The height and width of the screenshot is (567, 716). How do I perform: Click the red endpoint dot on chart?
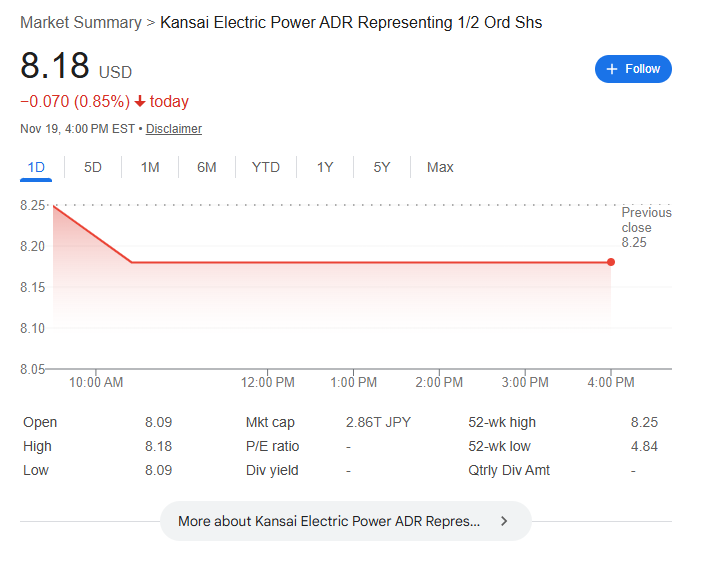coord(611,262)
